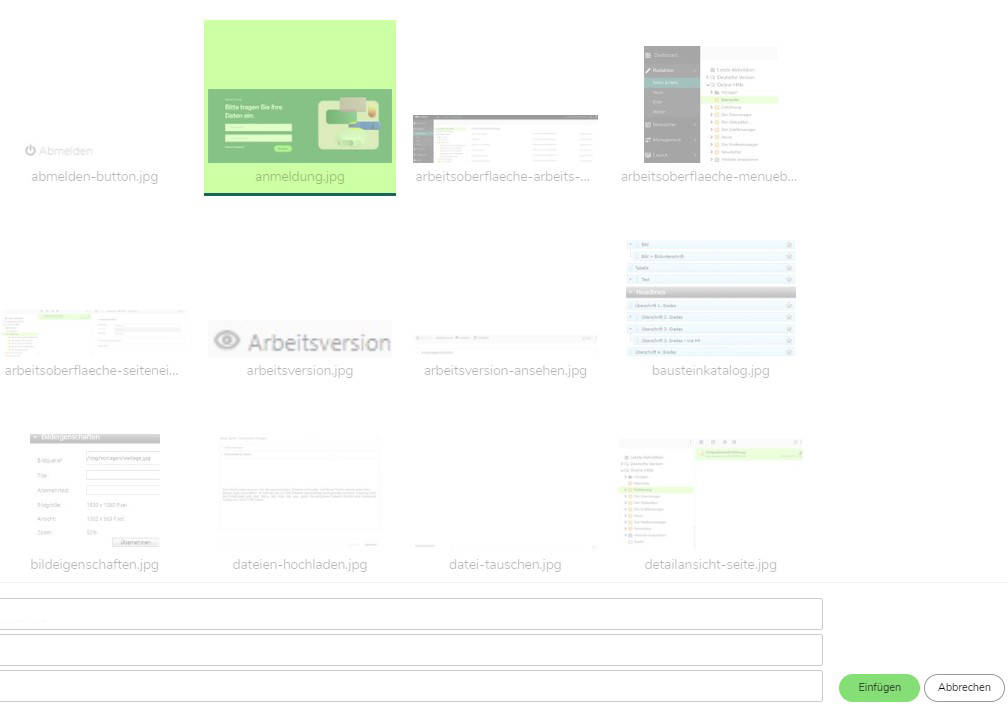The width and height of the screenshot is (1008, 705).
Task: Select the bildeigenschaften.jpg image thumbnail
Action: pos(94,491)
